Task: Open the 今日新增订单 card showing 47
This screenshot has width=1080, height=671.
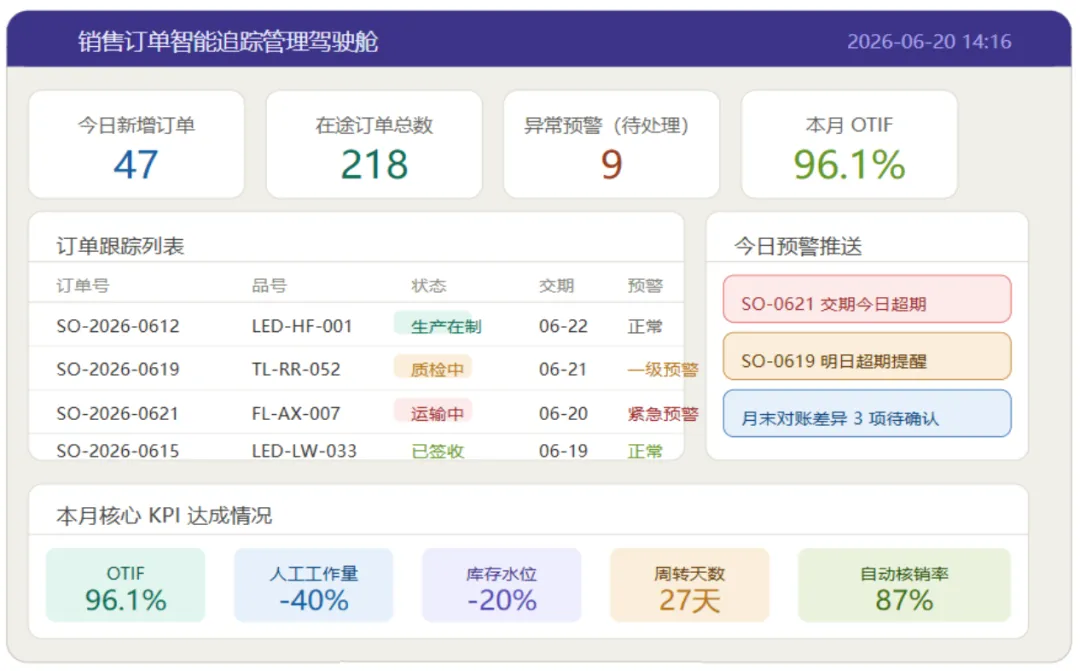Action: [136, 145]
